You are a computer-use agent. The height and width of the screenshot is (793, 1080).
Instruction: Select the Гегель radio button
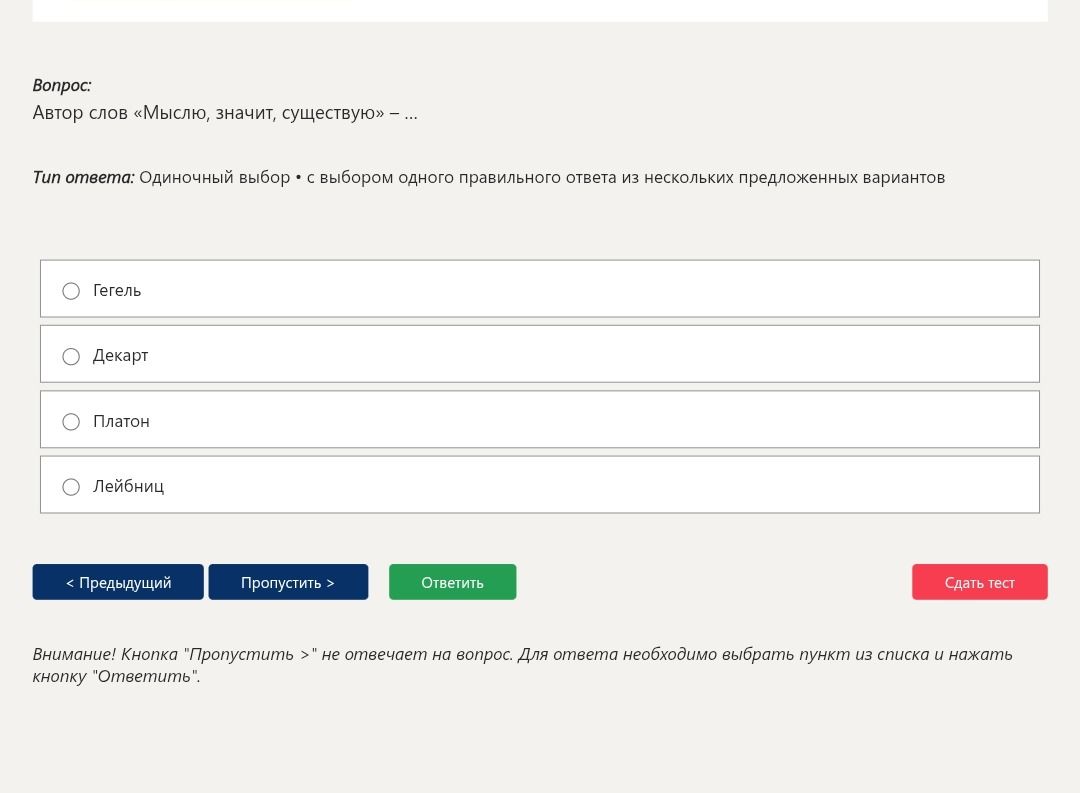[71, 291]
